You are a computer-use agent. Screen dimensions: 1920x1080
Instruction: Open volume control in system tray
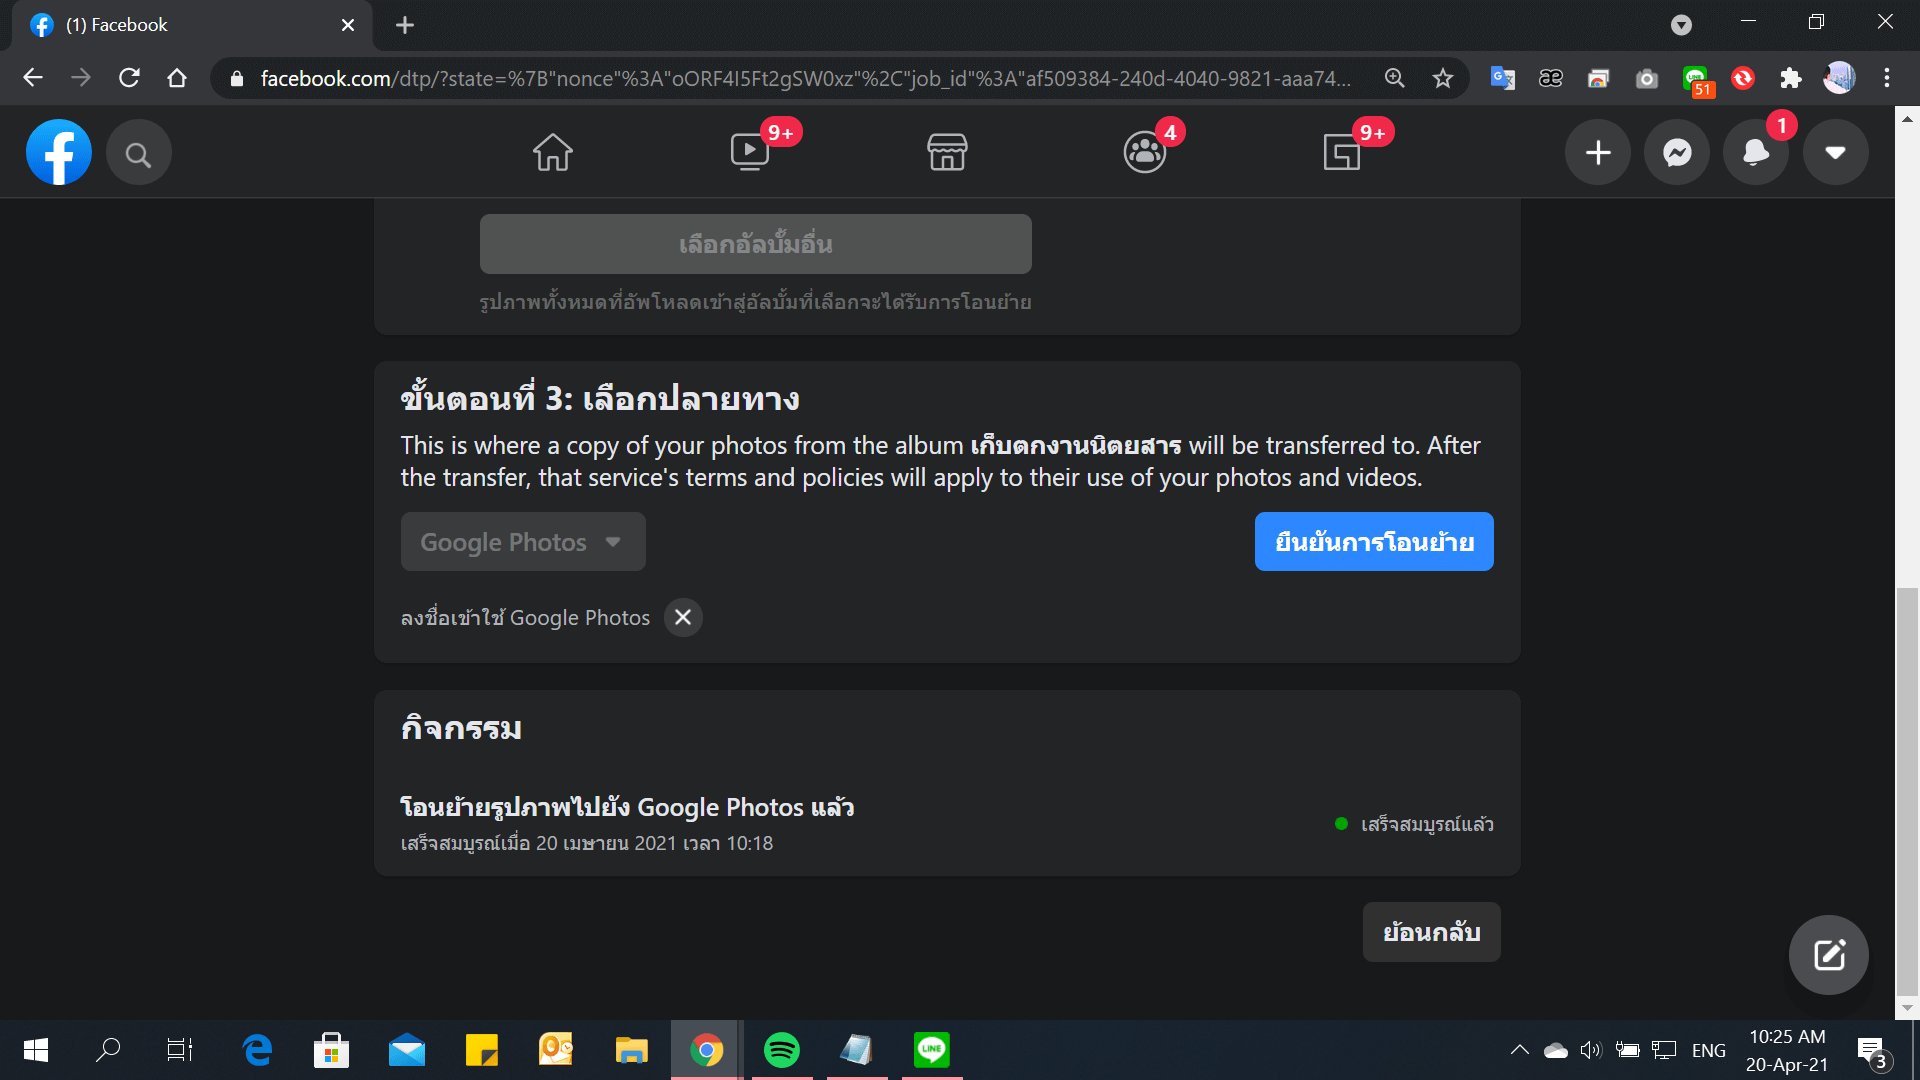click(x=1591, y=1050)
